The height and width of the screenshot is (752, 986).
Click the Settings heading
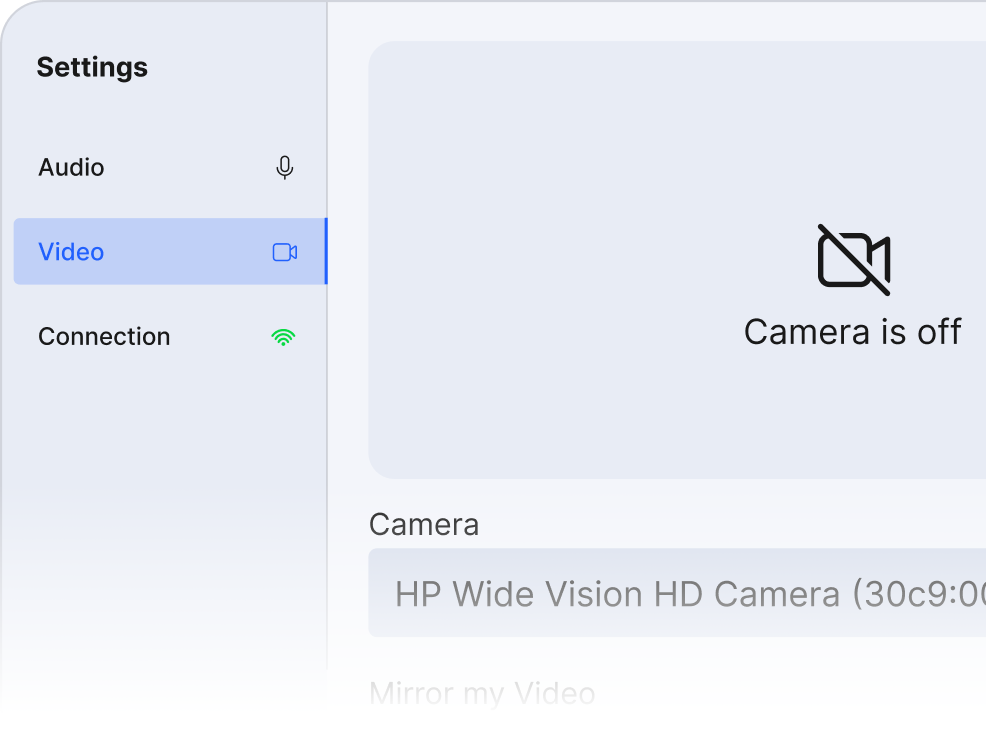(92, 68)
